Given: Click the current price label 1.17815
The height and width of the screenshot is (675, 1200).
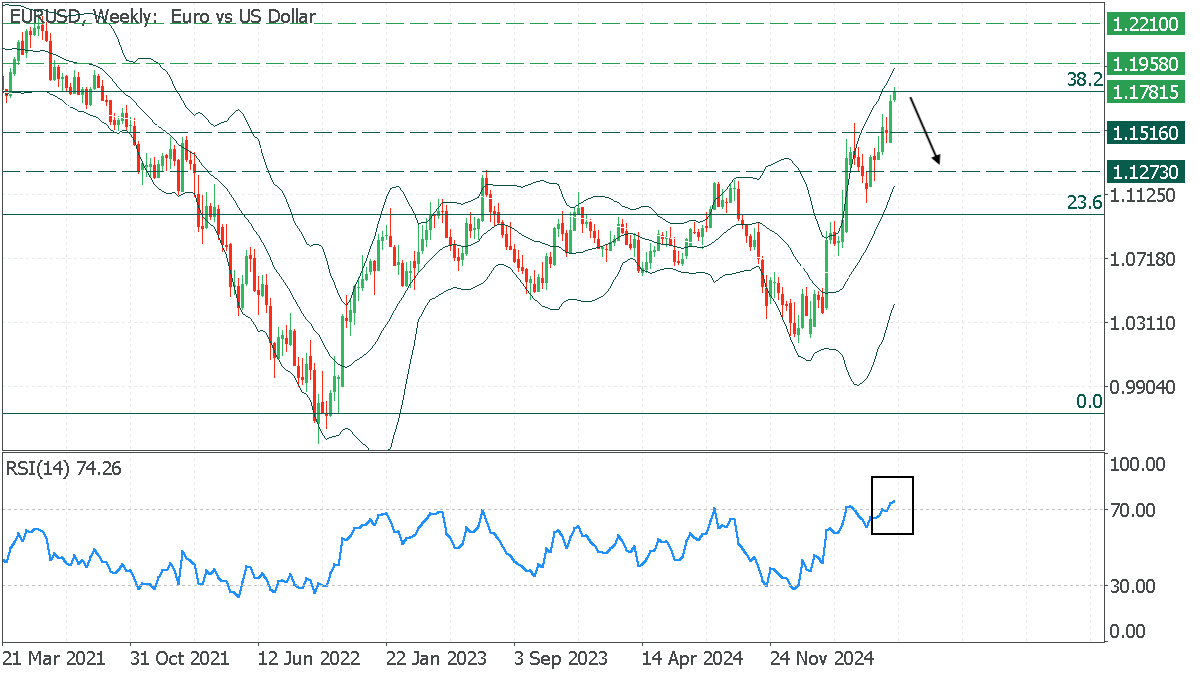Looking at the screenshot, I should pos(1146,92).
